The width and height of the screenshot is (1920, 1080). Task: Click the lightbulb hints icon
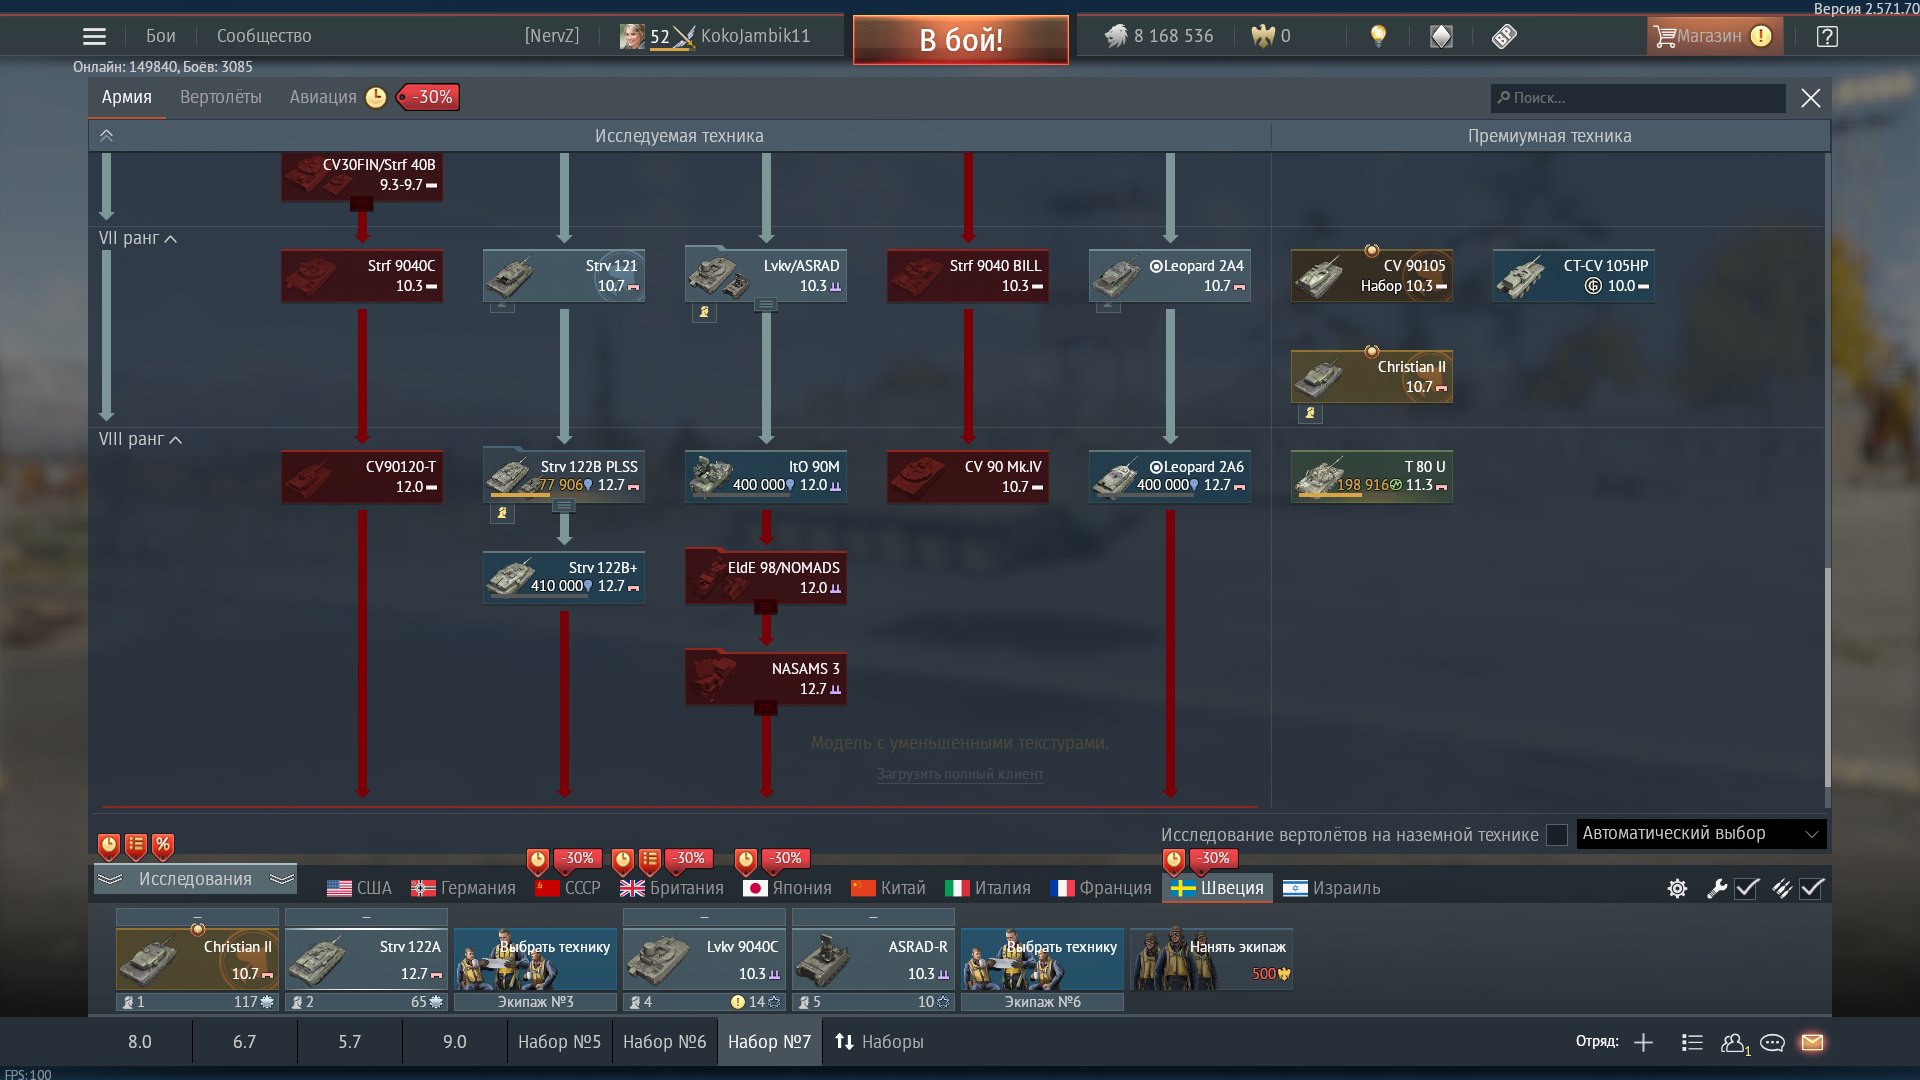pyautogui.click(x=1378, y=36)
